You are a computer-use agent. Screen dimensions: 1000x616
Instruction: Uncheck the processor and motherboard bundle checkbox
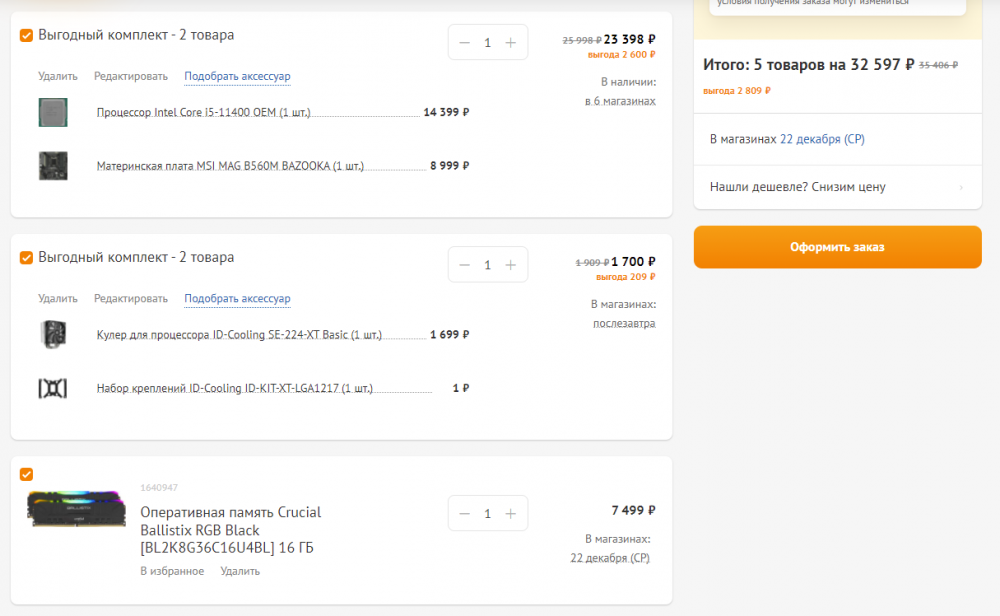(x=27, y=36)
